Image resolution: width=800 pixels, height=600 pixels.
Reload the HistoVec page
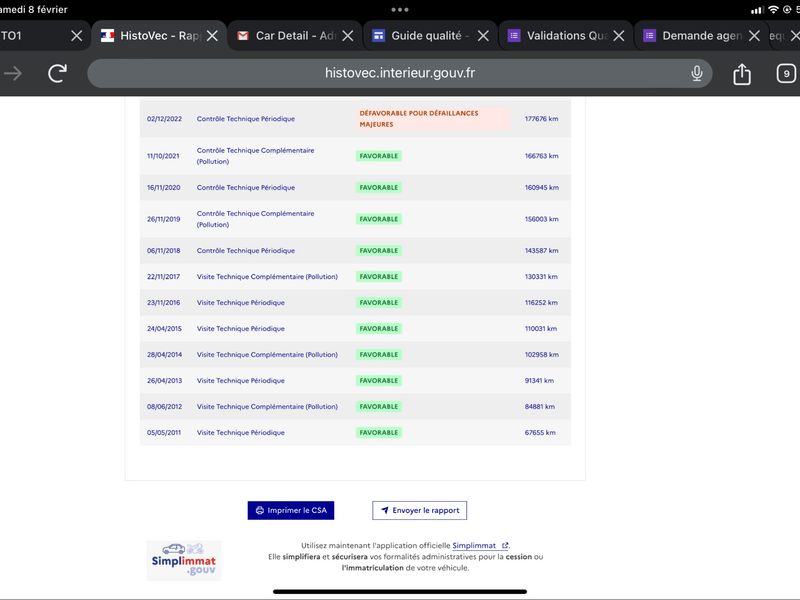click(57, 73)
